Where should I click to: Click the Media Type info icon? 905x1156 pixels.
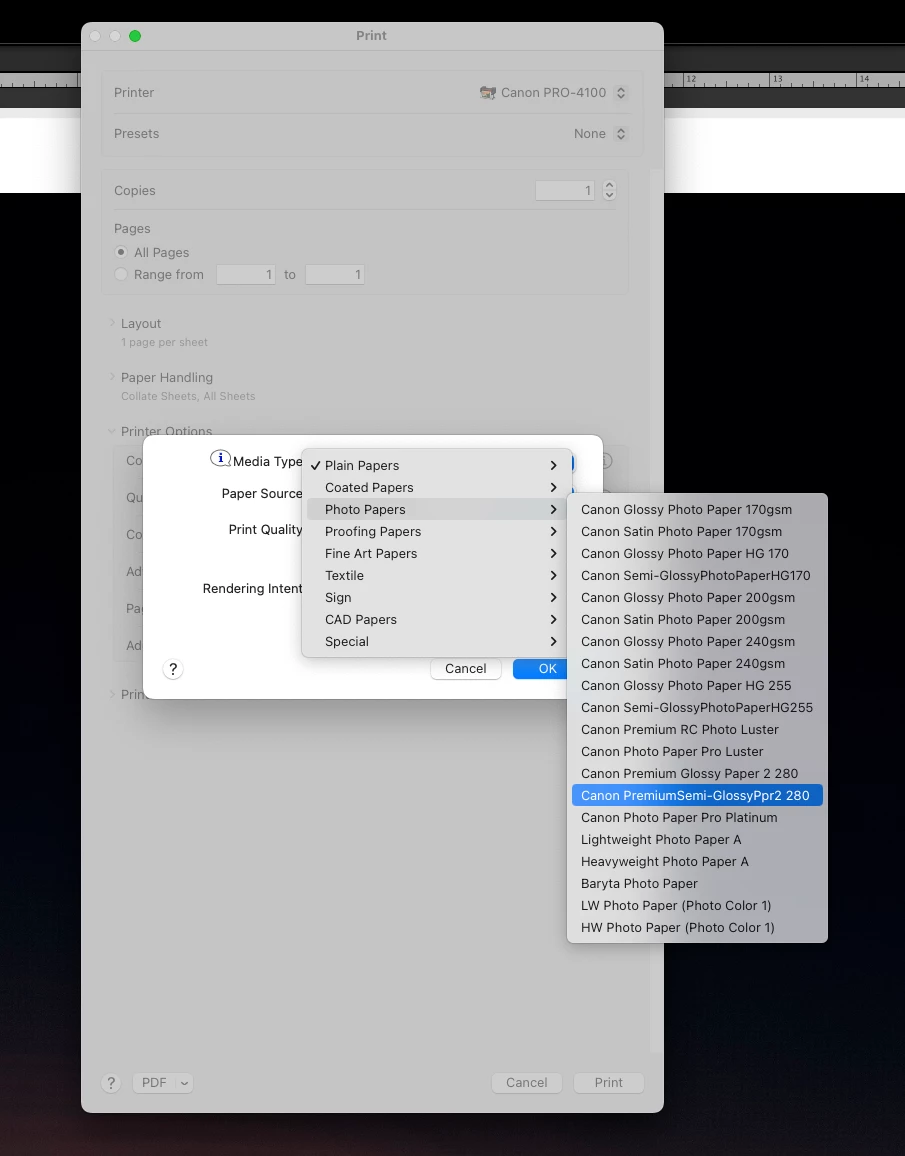(x=220, y=459)
